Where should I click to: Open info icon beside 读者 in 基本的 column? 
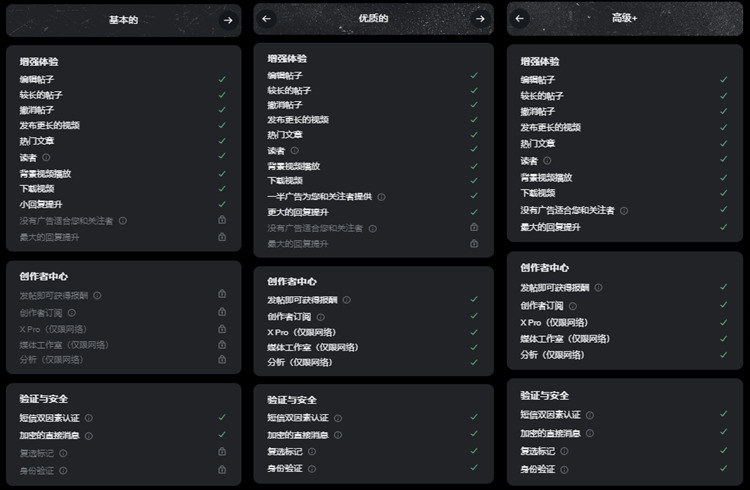coord(45,158)
